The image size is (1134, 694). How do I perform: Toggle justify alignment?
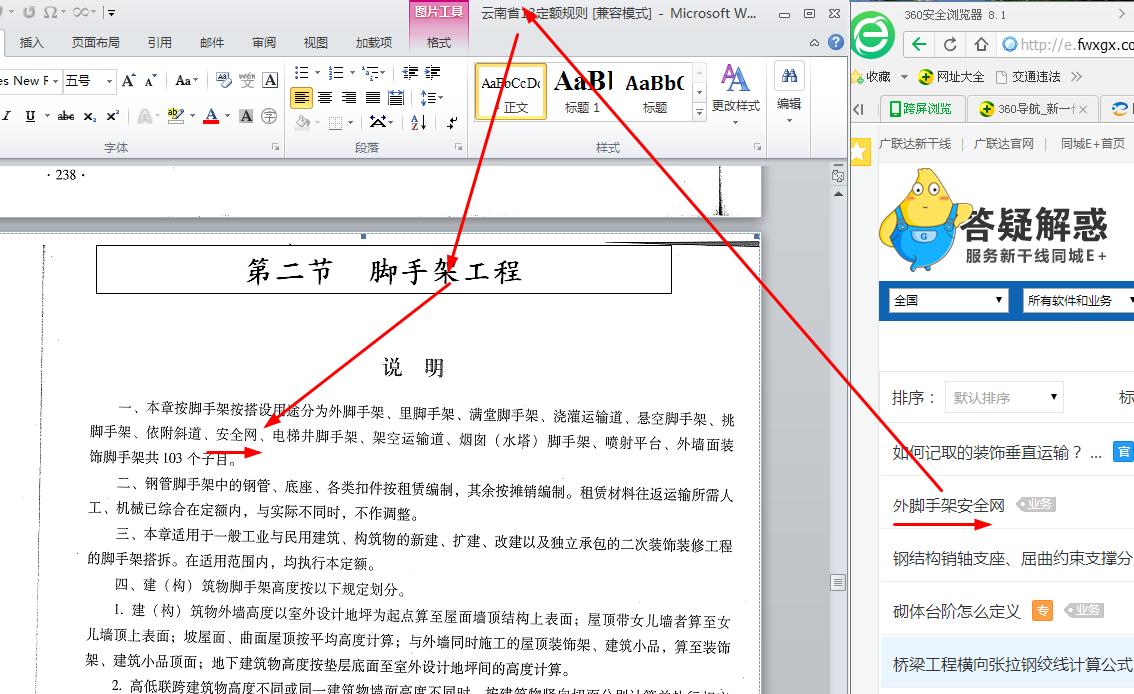coord(372,98)
